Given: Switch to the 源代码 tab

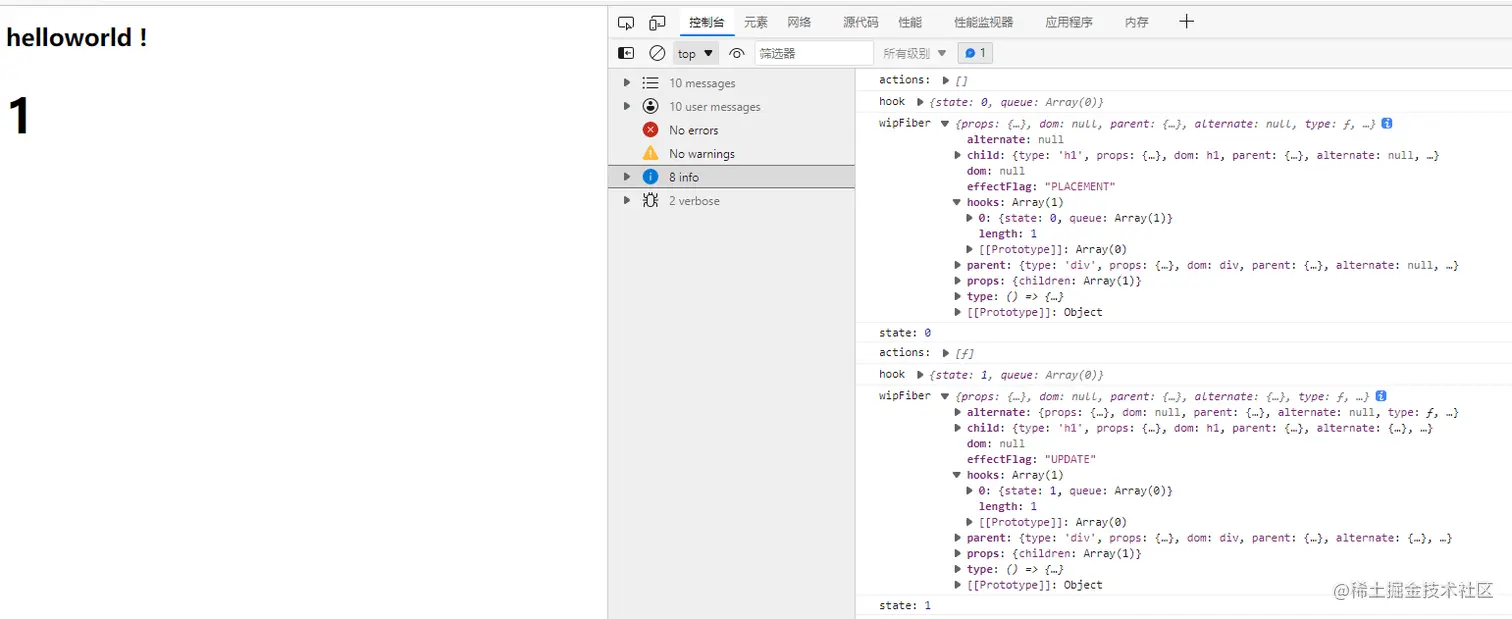Looking at the screenshot, I should (860, 22).
